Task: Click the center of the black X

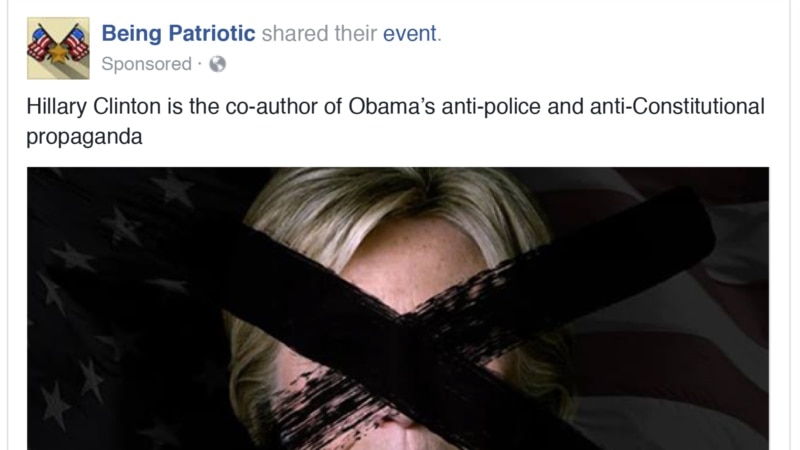Action: (x=403, y=319)
